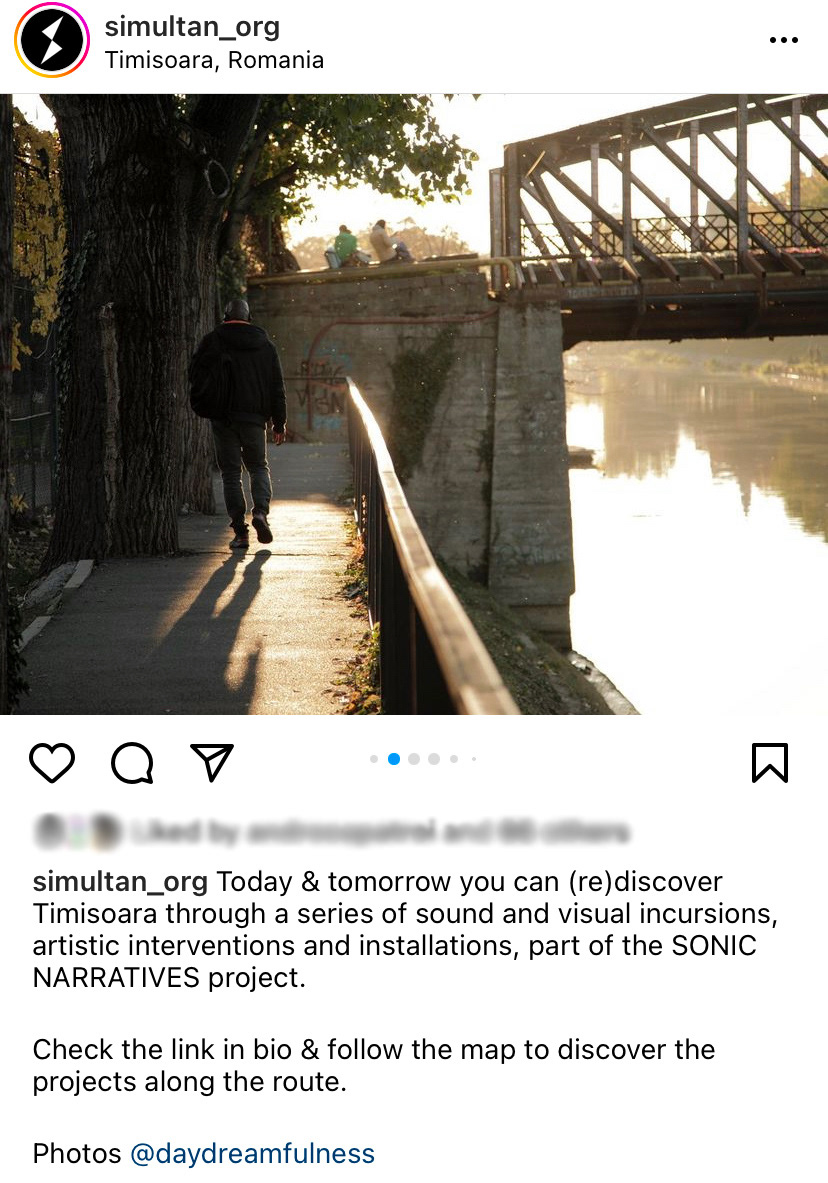Go to the third carousel dot
Screen dimensions: 828x1183
tap(414, 759)
